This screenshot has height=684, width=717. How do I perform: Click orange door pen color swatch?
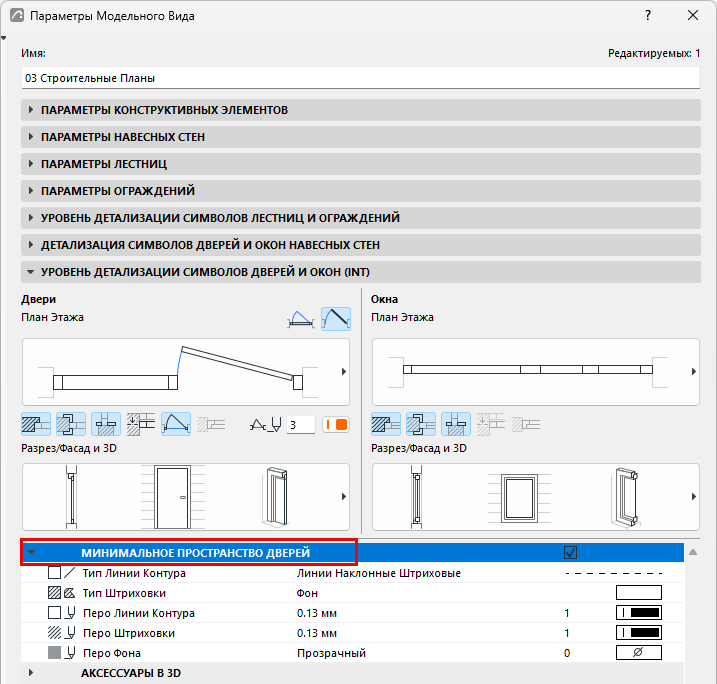336,425
